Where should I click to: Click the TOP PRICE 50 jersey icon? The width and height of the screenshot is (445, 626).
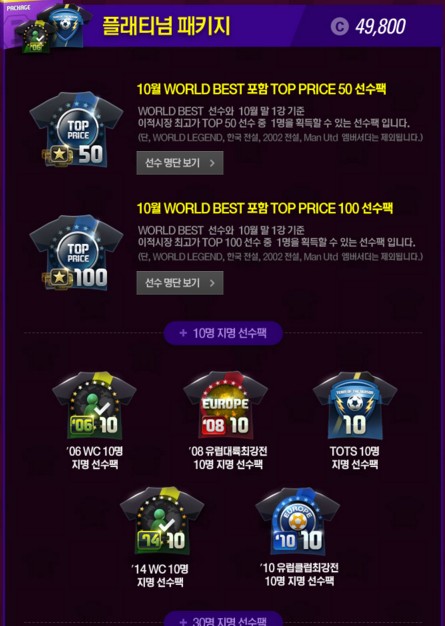[x=76, y=130]
